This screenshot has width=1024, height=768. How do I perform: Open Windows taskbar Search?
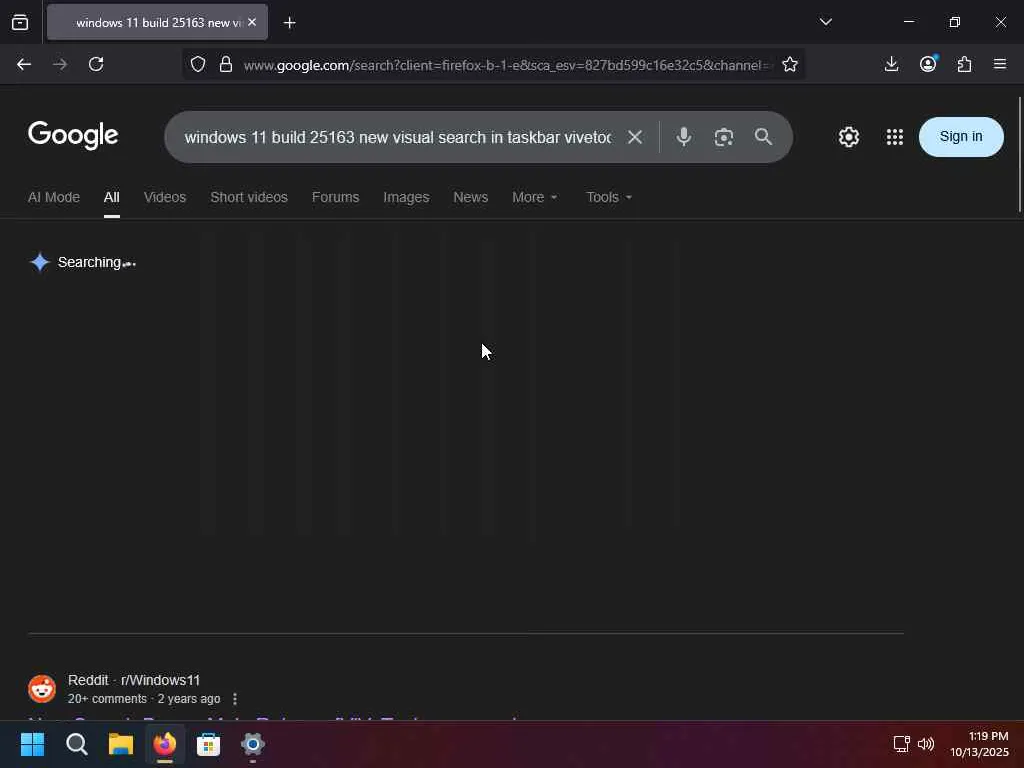[76, 744]
